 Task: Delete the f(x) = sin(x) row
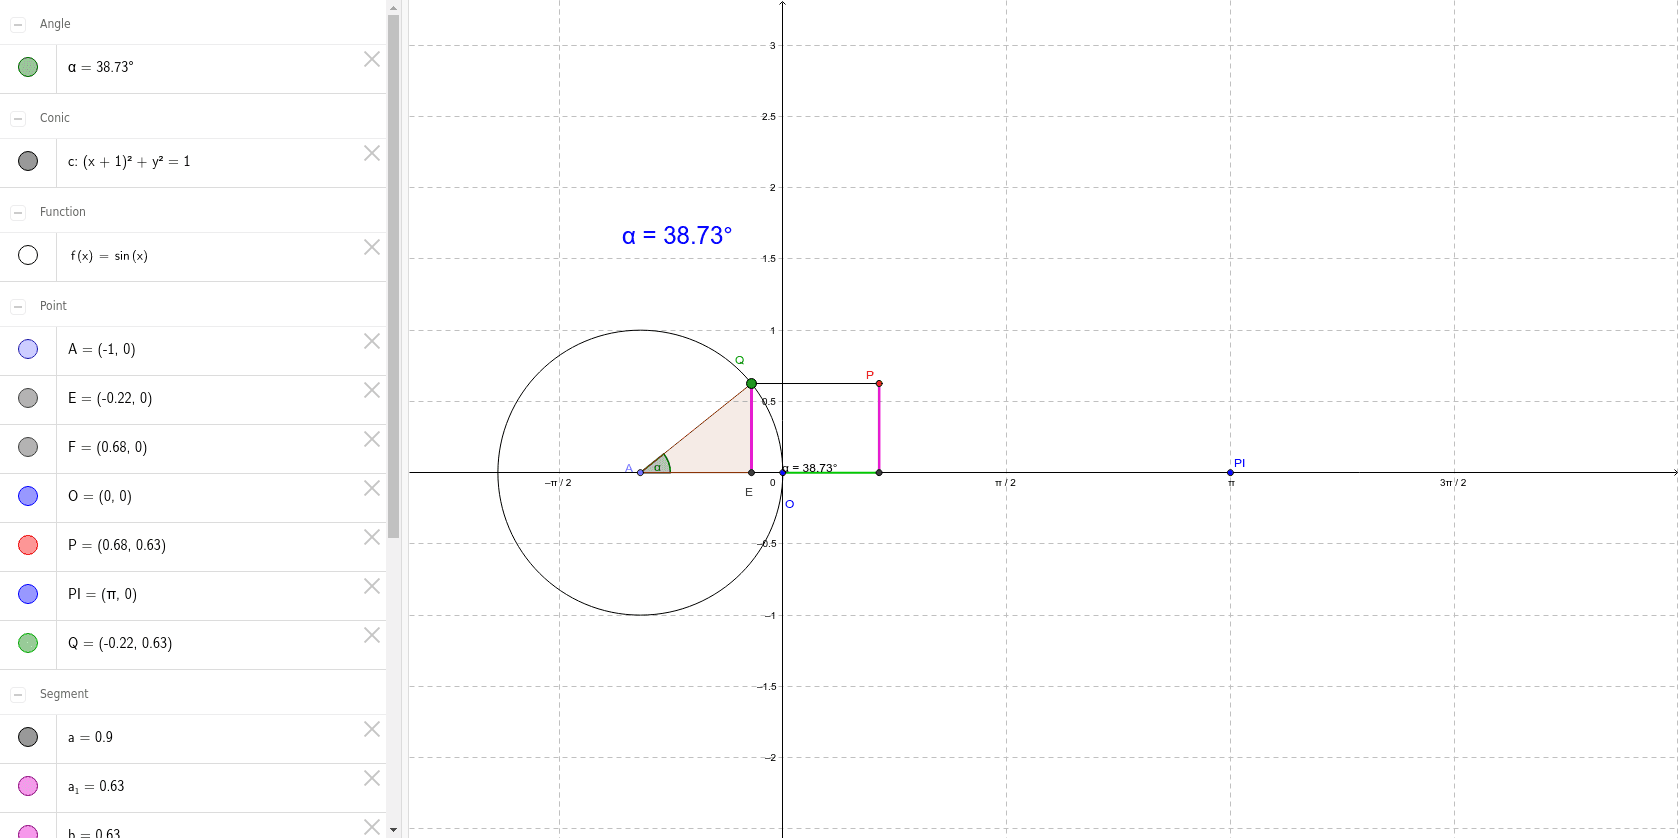click(x=372, y=247)
